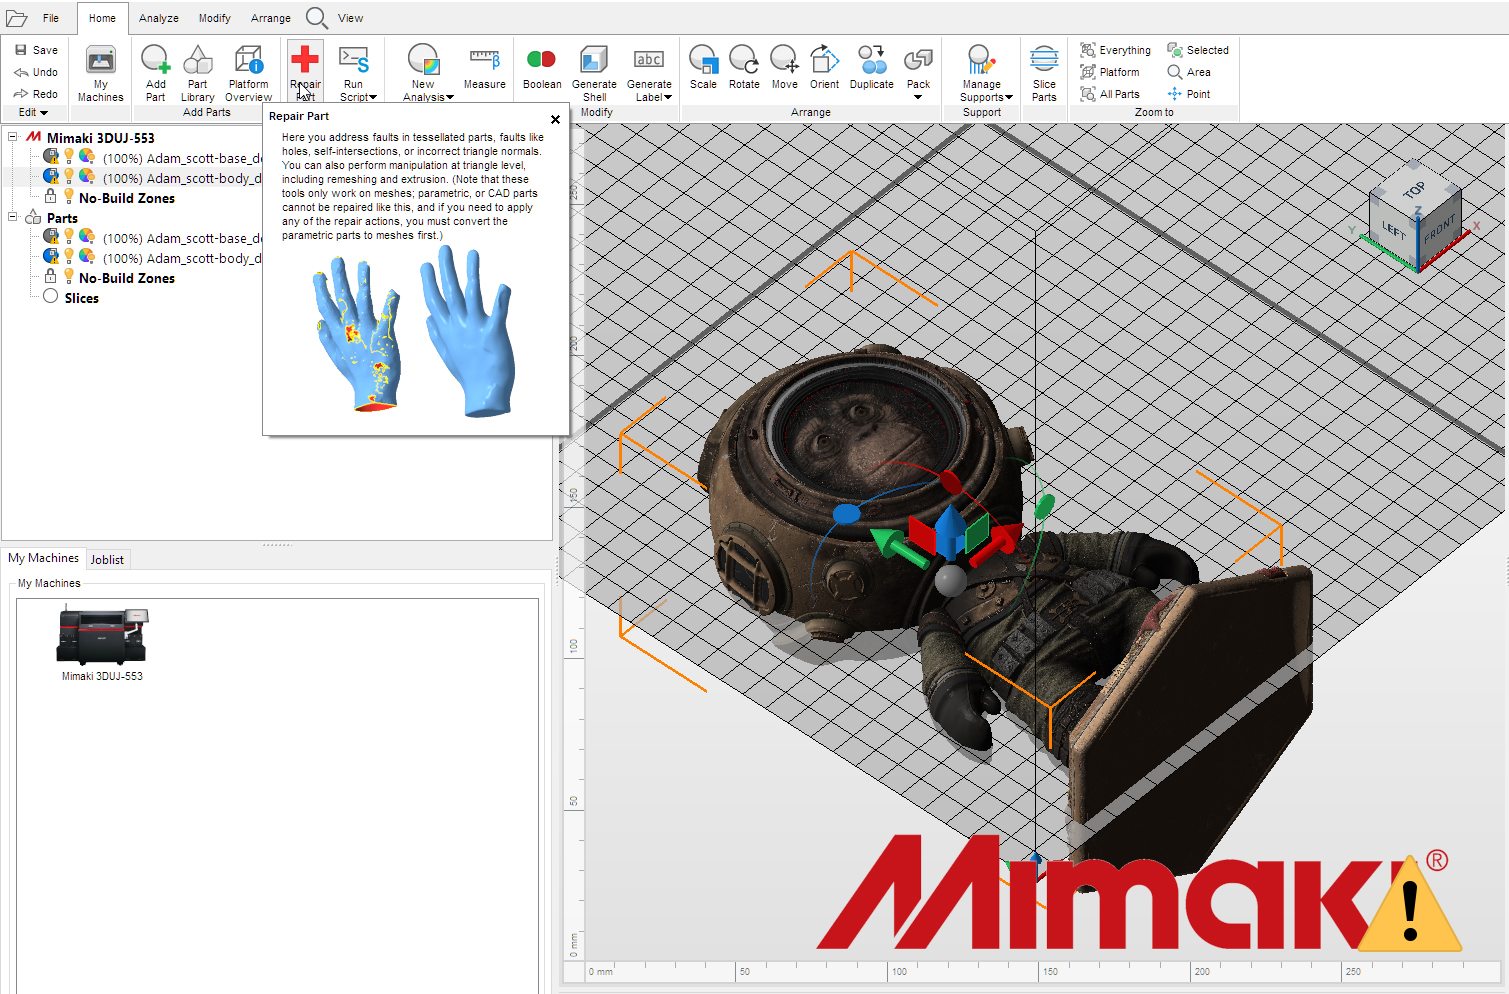Zoom to Area
The image size is (1509, 994).
[1189, 72]
